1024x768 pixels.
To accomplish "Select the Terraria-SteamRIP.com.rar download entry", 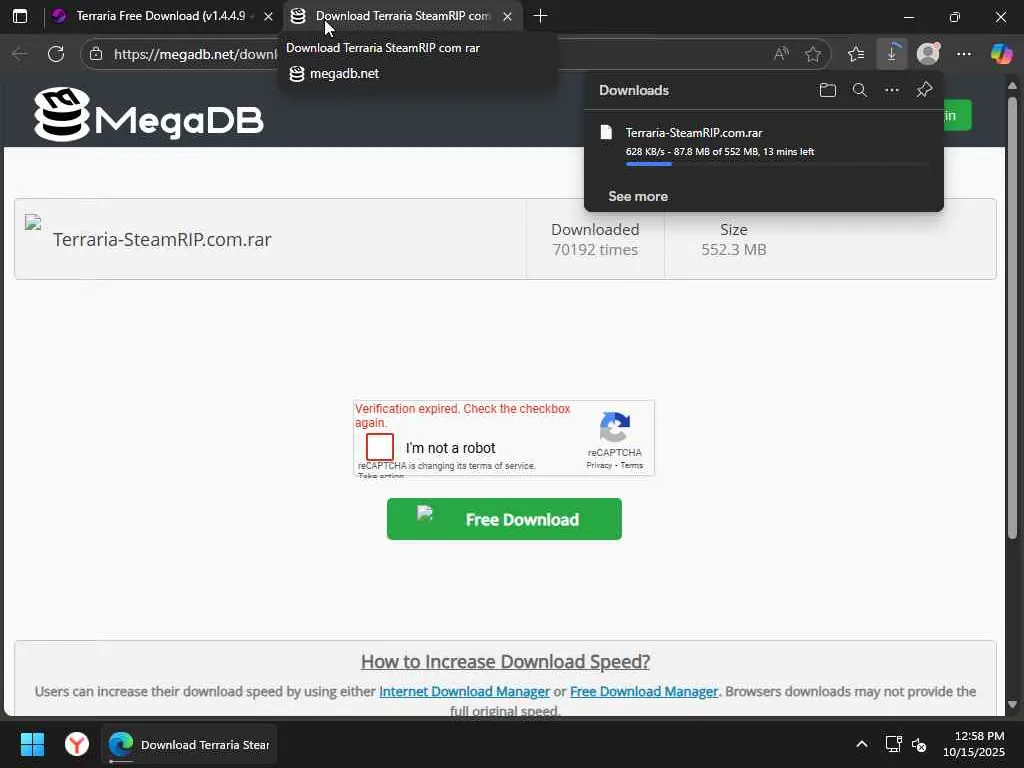I will pos(763,143).
